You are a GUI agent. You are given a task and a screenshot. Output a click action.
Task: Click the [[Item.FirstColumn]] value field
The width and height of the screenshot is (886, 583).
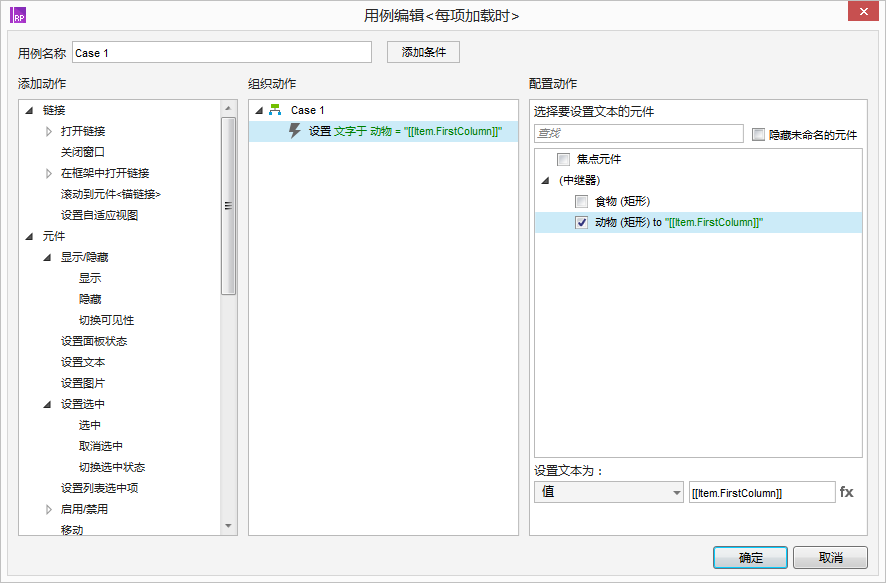pyautogui.click(x=762, y=492)
